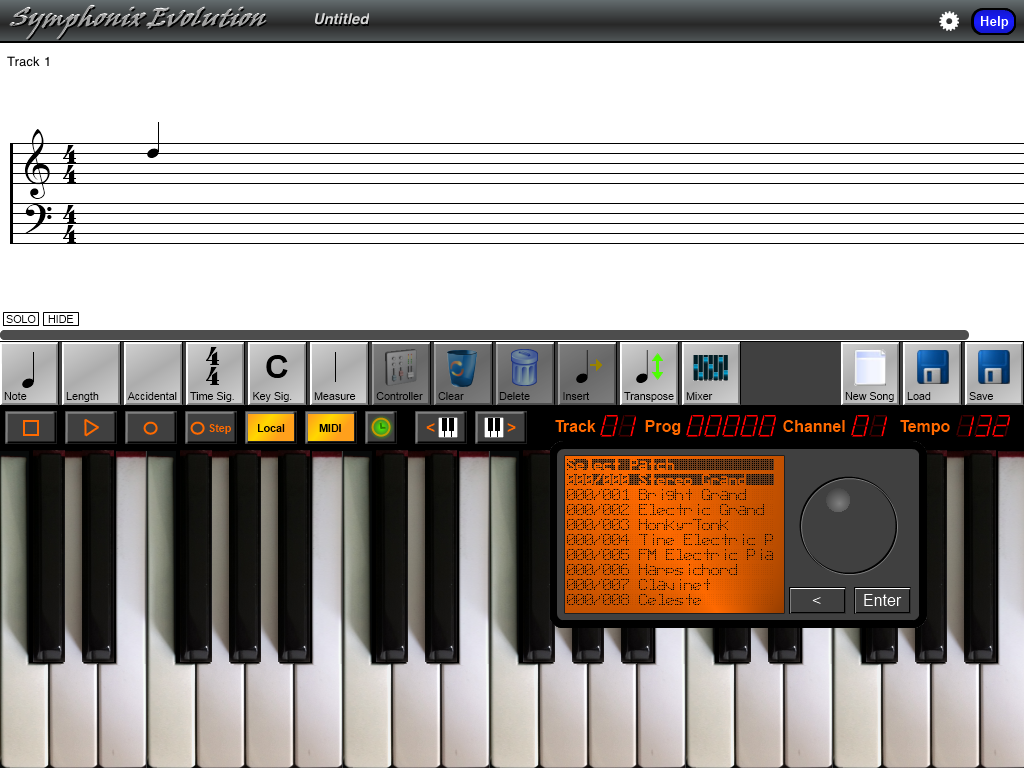Viewport: 1024px width, 768px height.
Task: Stop playback with the square button
Action: pyautogui.click(x=31, y=428)
